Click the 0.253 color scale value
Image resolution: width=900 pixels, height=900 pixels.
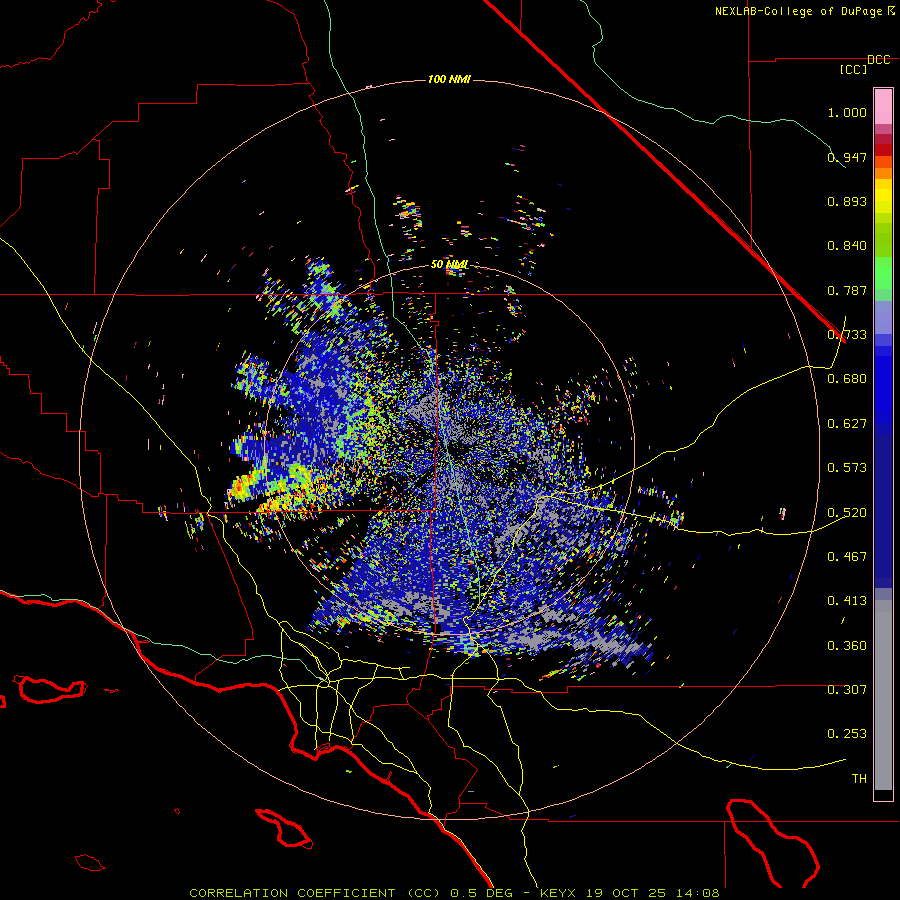click(x=847, y=734)
